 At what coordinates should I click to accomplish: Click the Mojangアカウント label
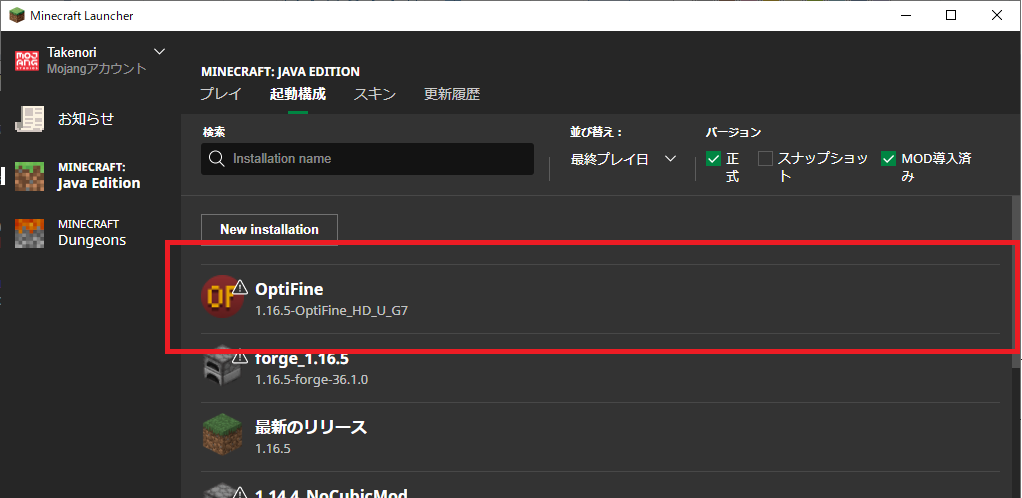(x=97, y=68)
